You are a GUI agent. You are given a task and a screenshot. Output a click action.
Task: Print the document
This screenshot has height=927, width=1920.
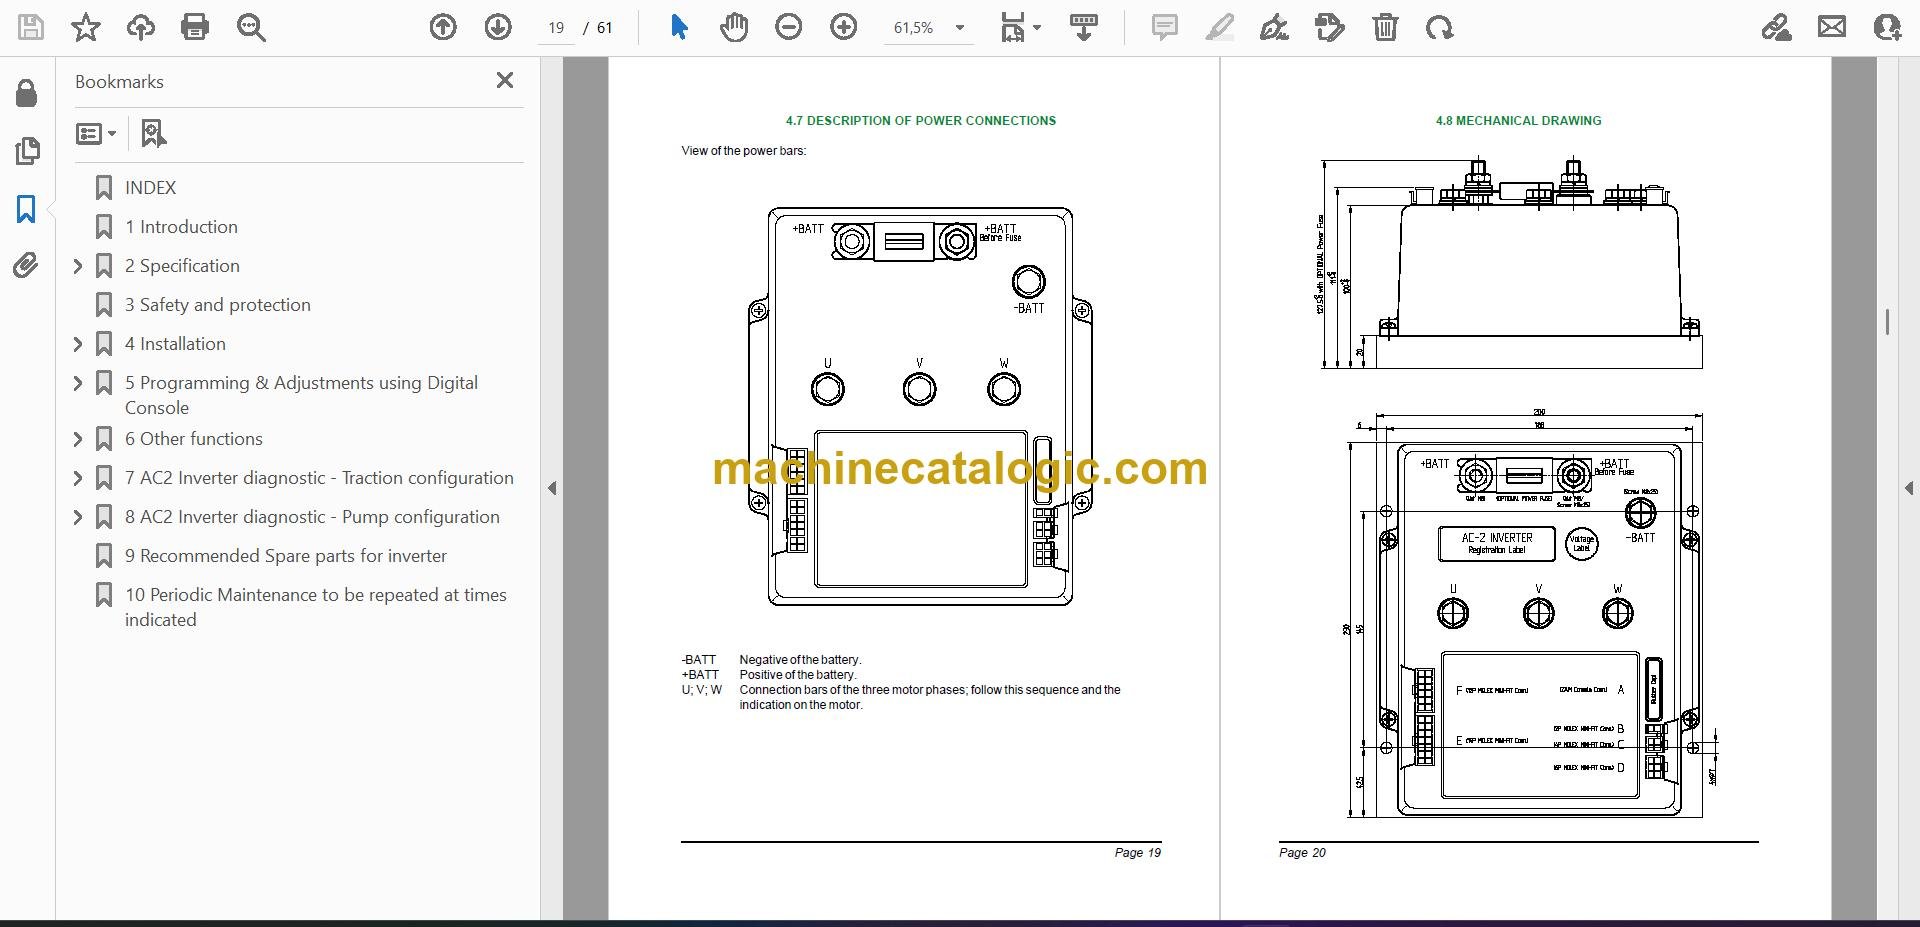click(x=195, y=28)
